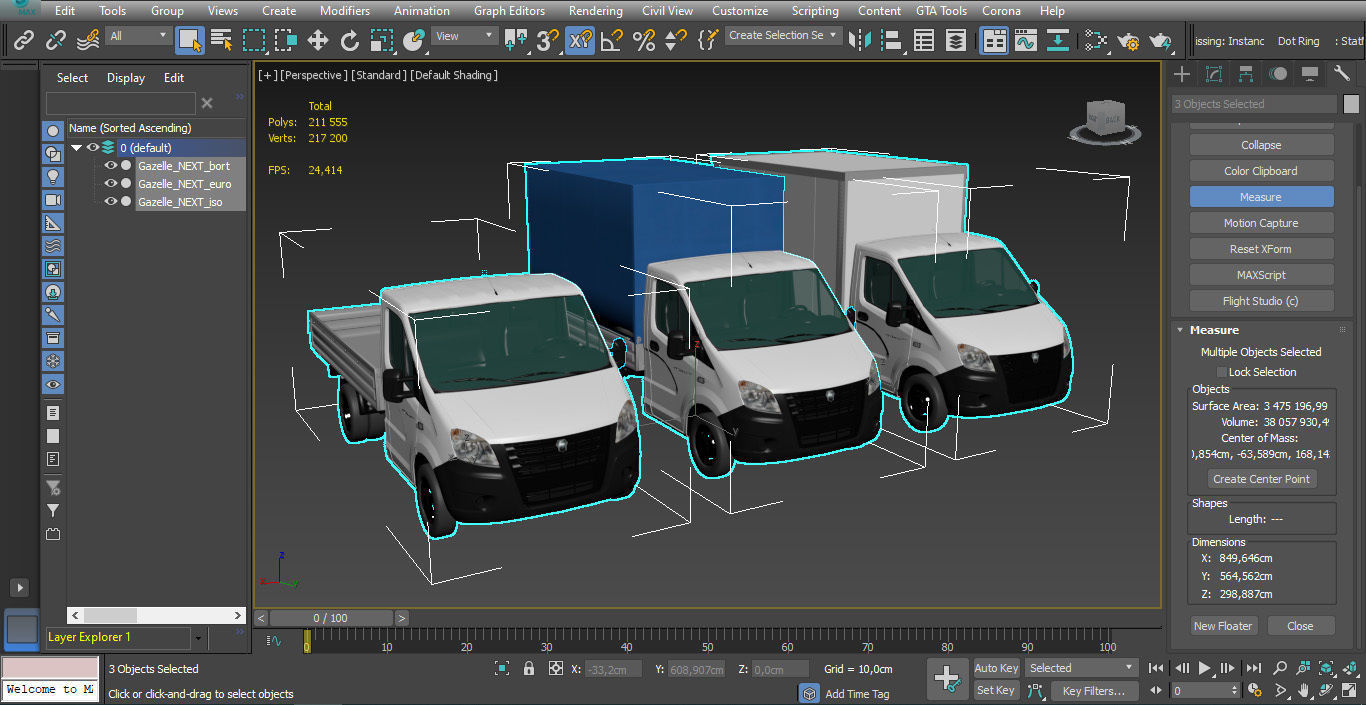The height and width of the screenshot is (705, 1366).
Task: Toggle Window/Crossing selection mode
Action: (286, 40)
